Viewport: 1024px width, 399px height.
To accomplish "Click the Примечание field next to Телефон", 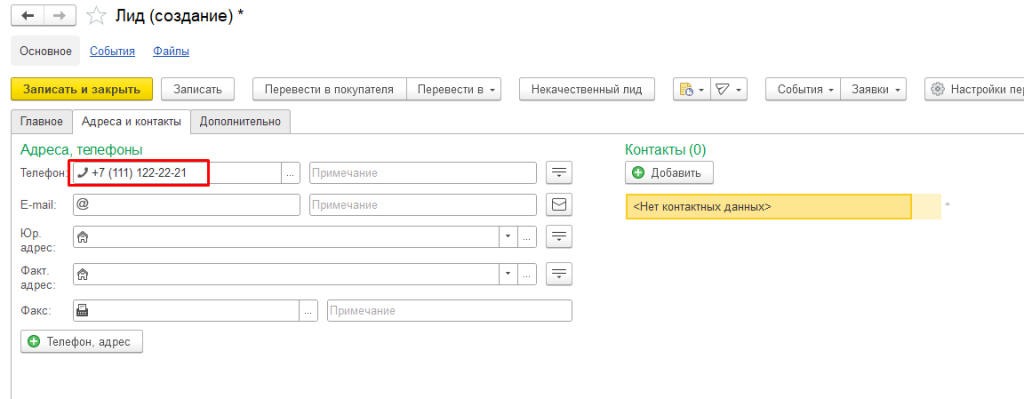I will point(423,173).
